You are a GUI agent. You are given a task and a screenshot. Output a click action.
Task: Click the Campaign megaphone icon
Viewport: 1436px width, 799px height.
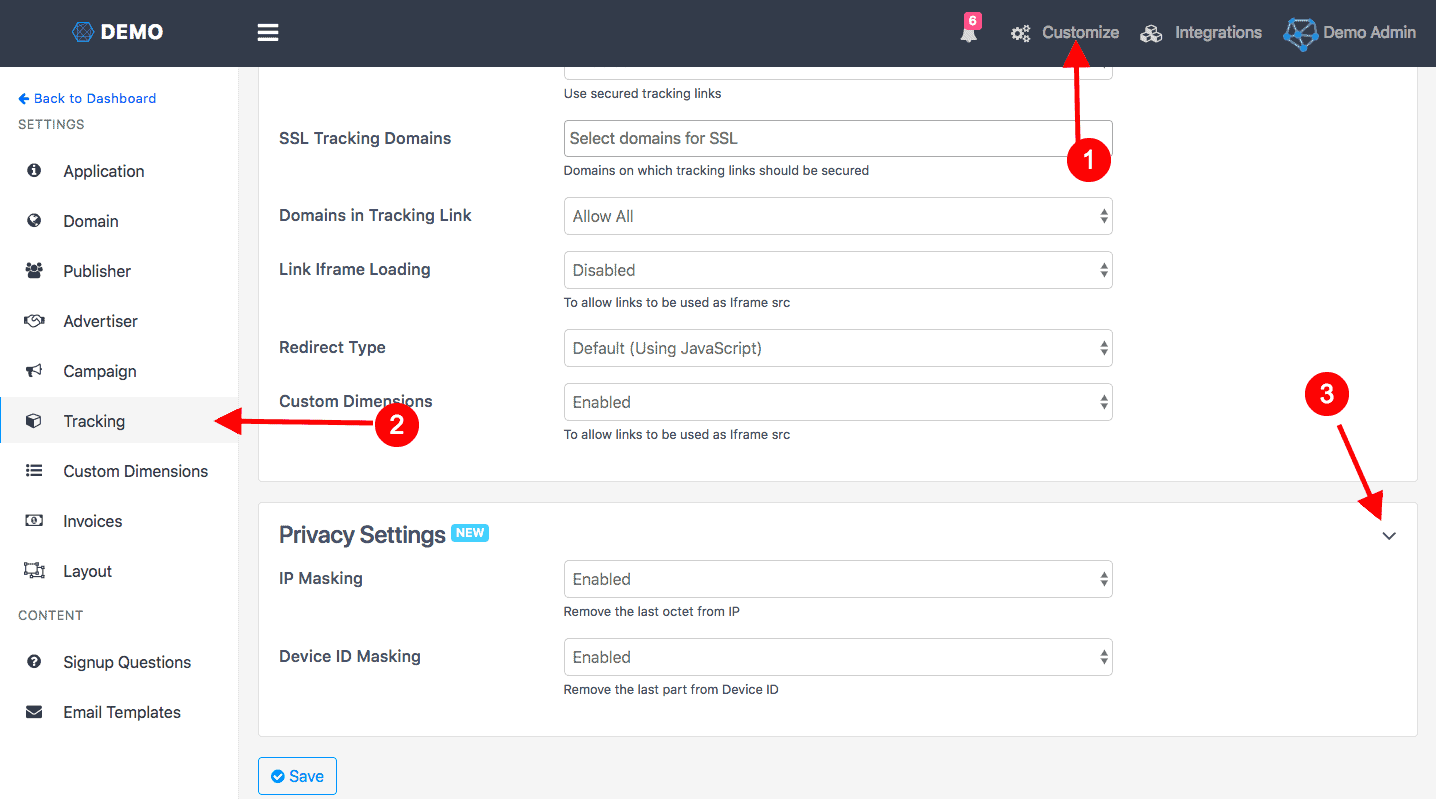pos(34,371)
